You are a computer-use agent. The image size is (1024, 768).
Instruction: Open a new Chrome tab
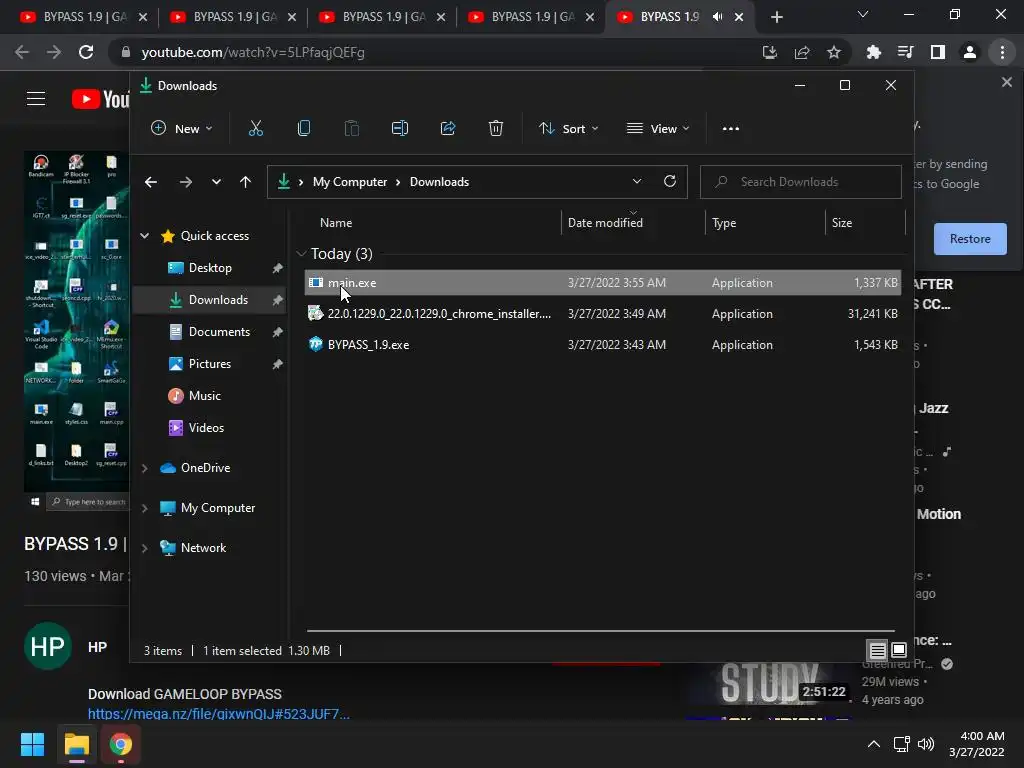[776, 17]
